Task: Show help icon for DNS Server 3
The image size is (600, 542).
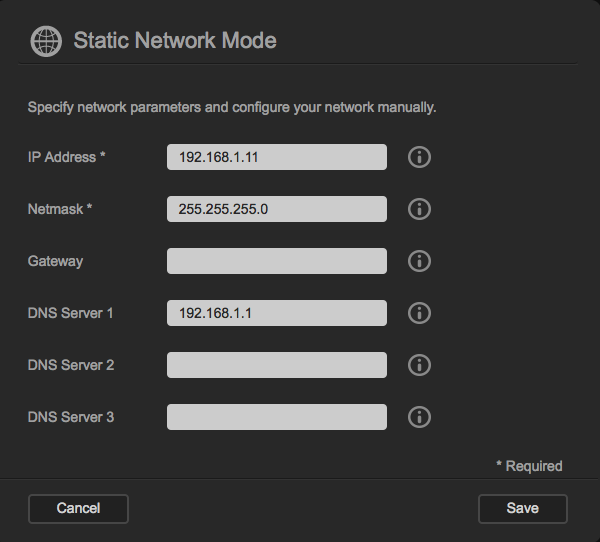Action: 420,417
